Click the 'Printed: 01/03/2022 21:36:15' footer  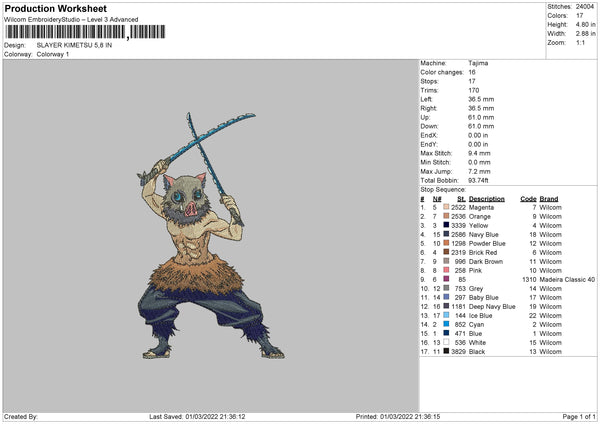tap(398, 417)
